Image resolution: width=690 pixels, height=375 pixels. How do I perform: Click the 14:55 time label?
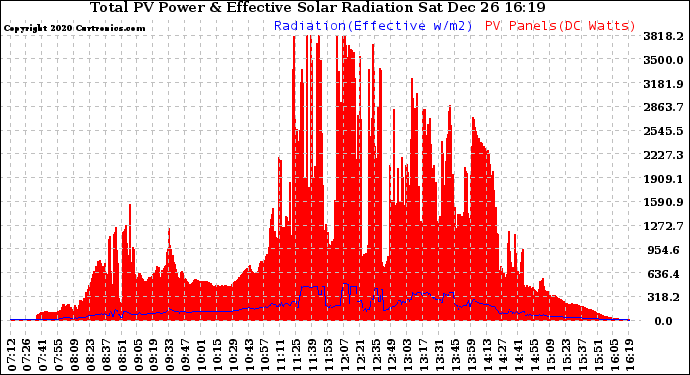(x=534, y=355)
